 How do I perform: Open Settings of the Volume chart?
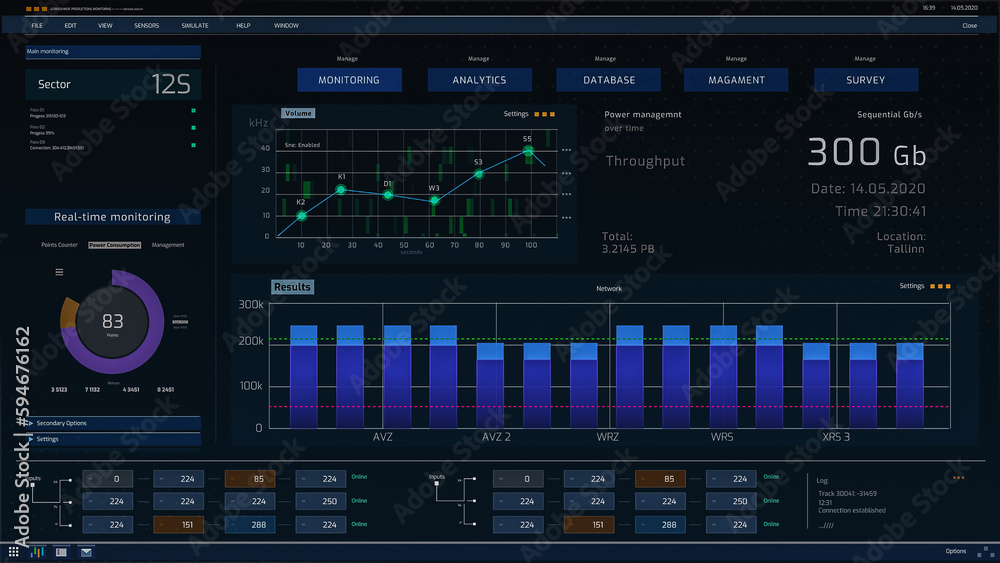click(x=516, y=114)
